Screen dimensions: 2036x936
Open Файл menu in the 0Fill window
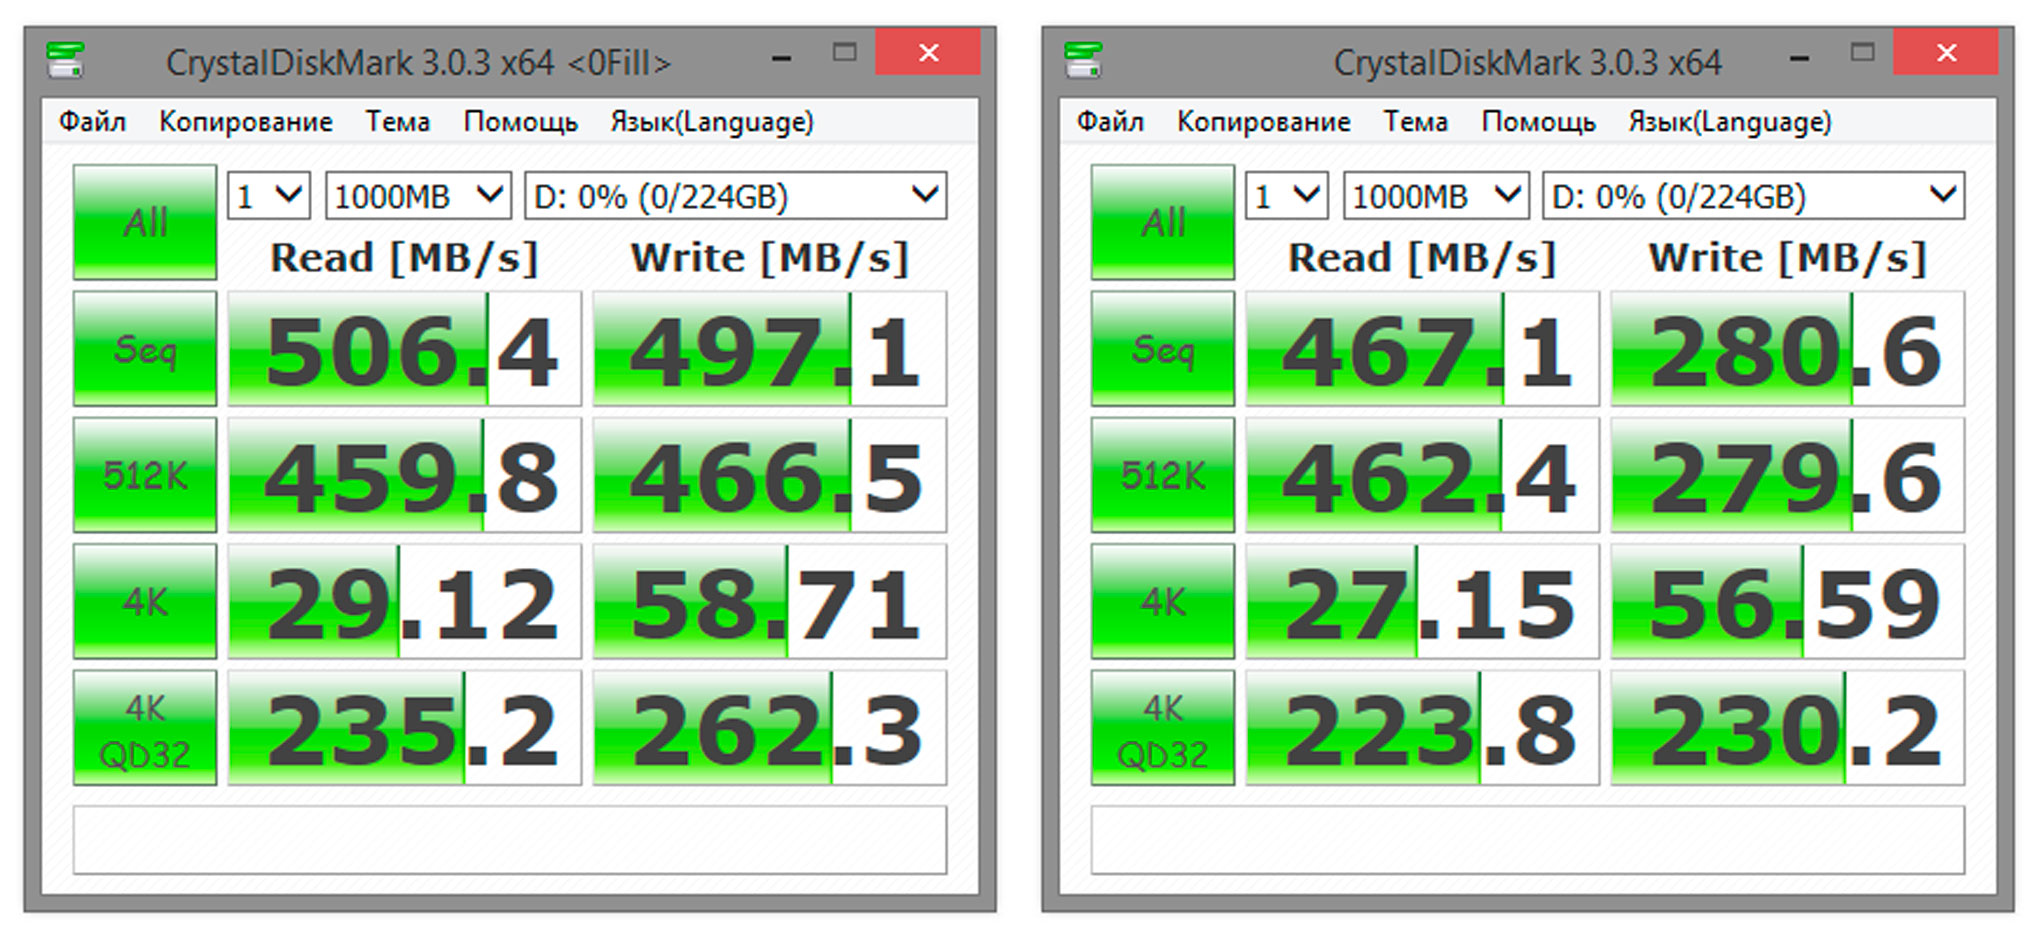92,122
